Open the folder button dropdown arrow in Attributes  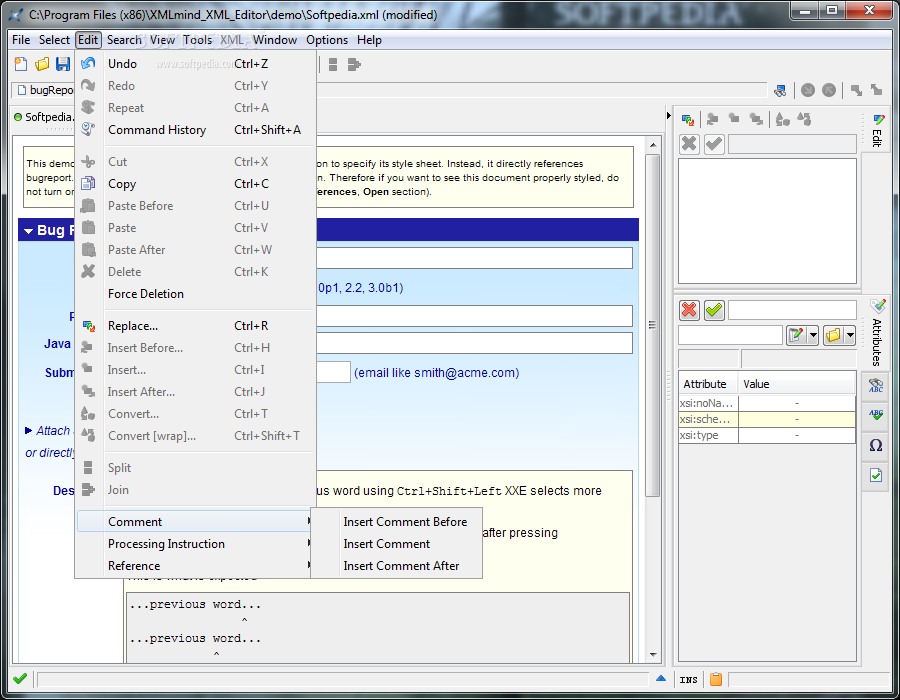click(x=850, y=335)
